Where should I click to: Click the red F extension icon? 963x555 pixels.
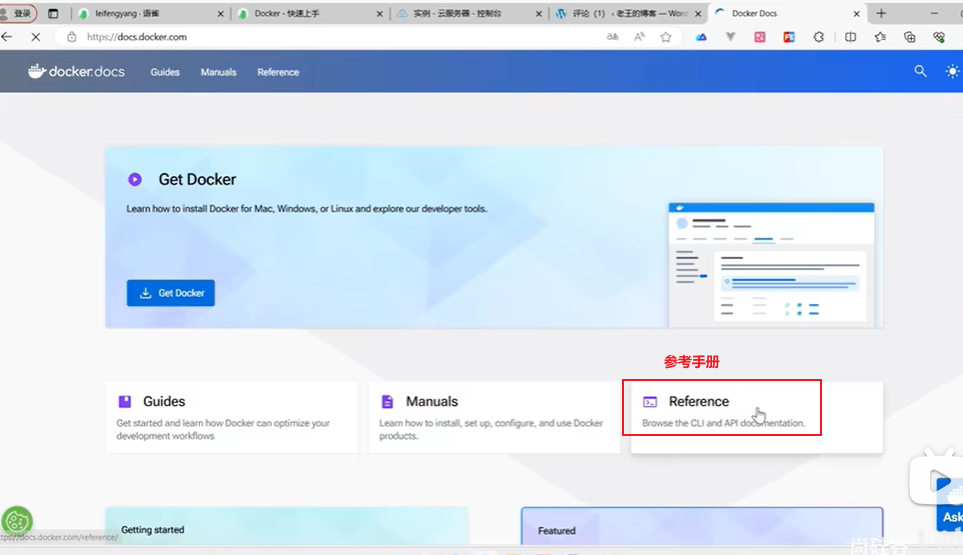click(789, 37)
